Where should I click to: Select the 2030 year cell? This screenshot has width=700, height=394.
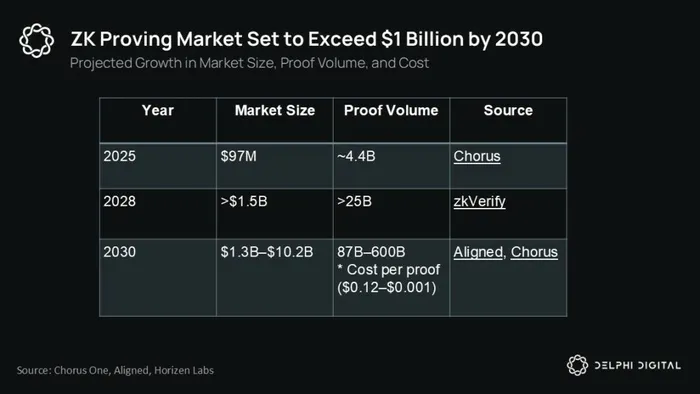158,278
